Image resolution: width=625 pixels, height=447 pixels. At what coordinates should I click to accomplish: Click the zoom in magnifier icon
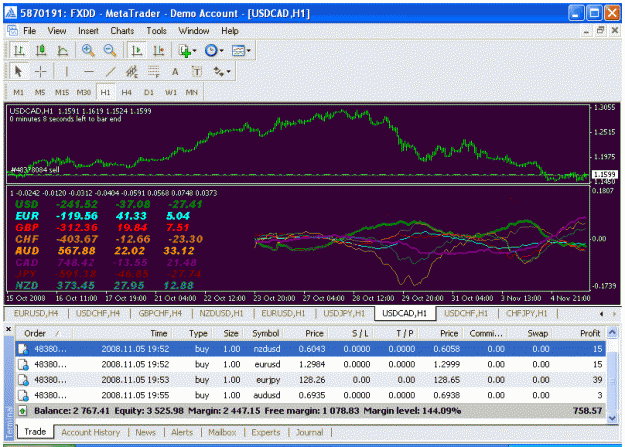coord(88,51)
